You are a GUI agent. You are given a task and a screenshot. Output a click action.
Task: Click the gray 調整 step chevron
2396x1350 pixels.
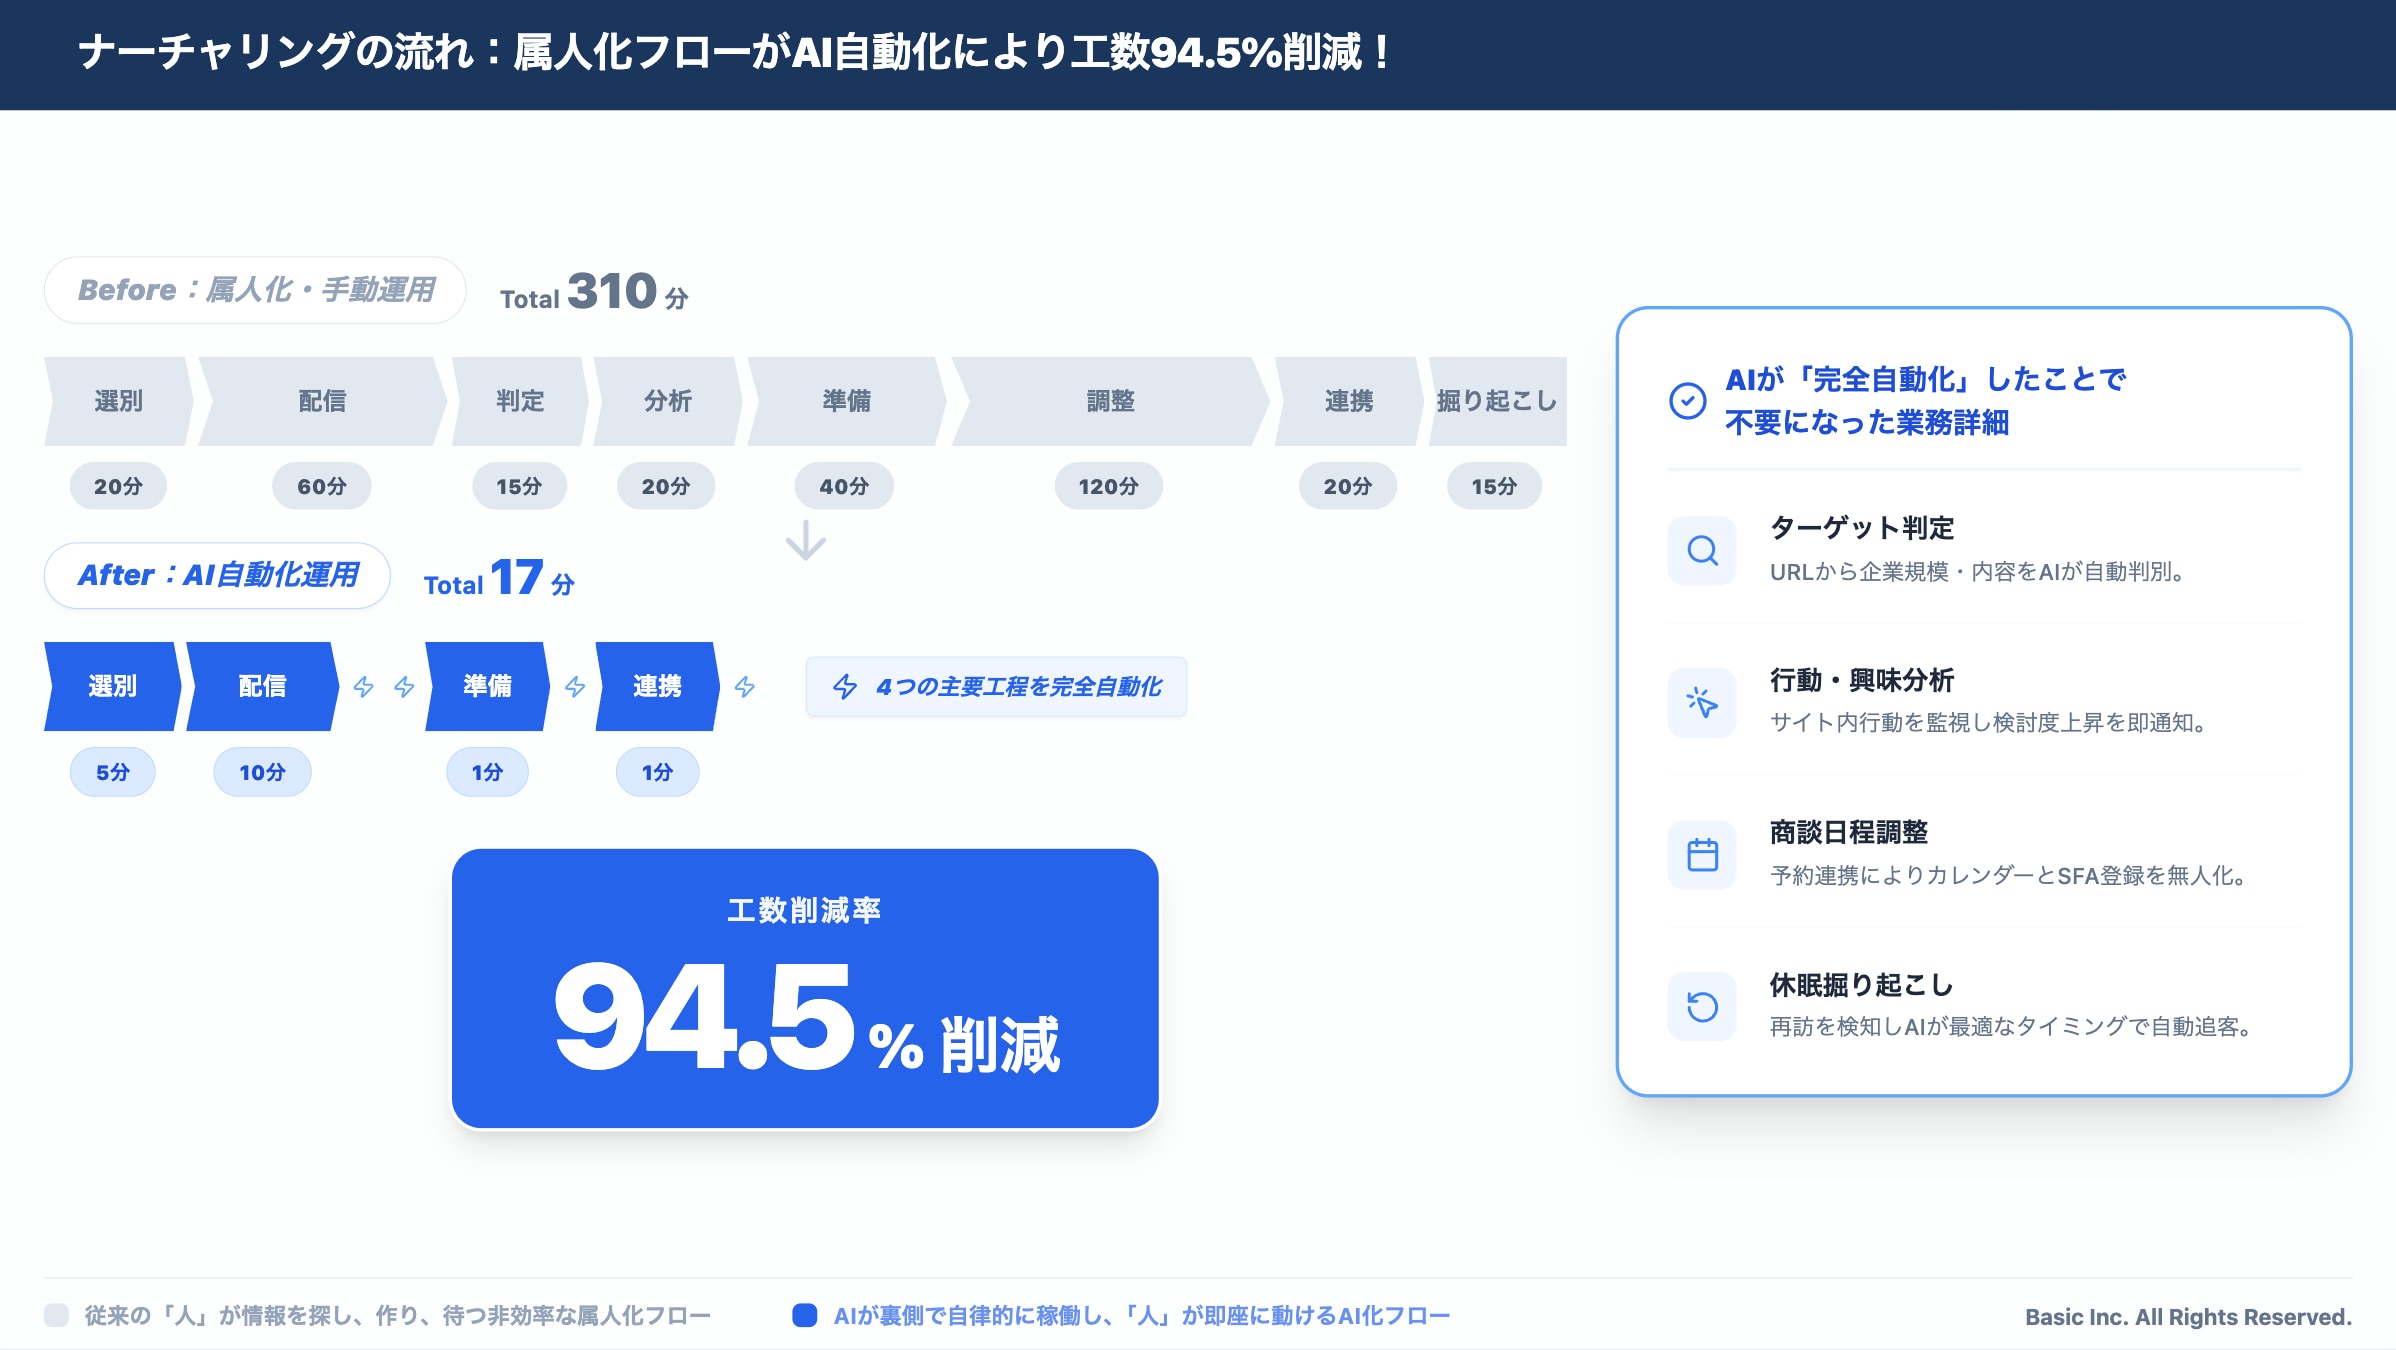(x=1109, y=401)
